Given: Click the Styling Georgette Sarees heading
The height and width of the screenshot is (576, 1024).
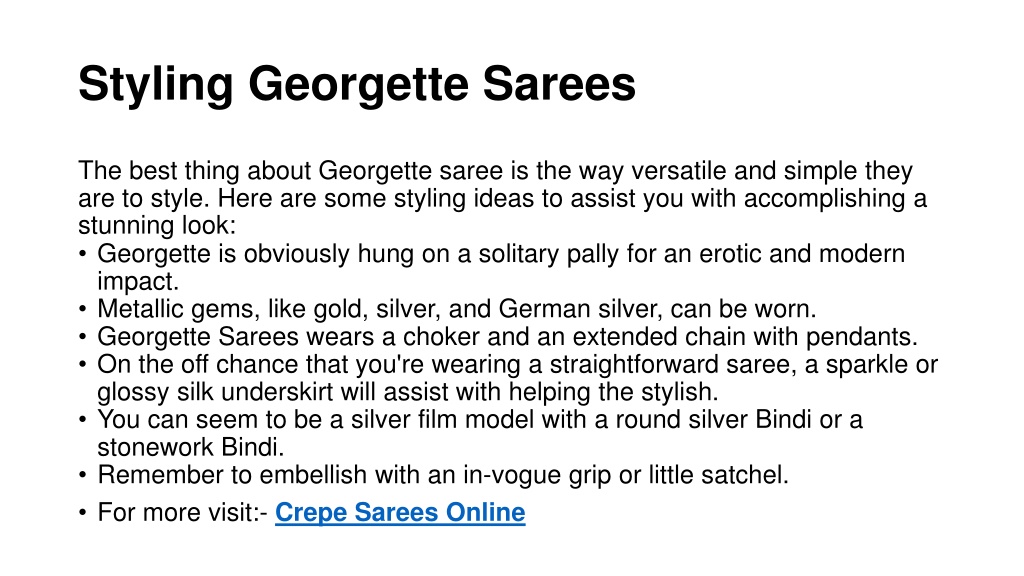Looking at the screenshot, I should coord(357,85).
